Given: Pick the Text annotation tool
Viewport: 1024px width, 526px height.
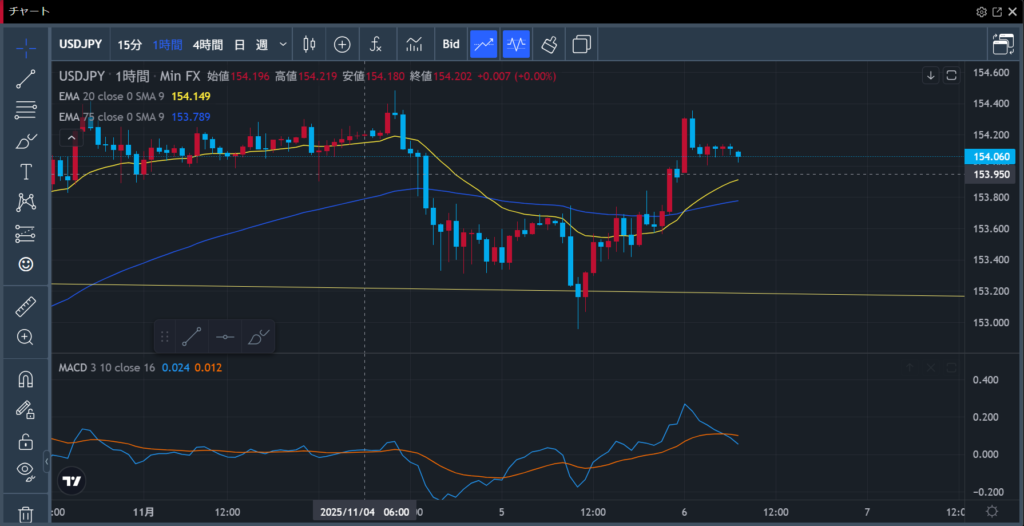Looking at the screenshot, I should (26, 172).
